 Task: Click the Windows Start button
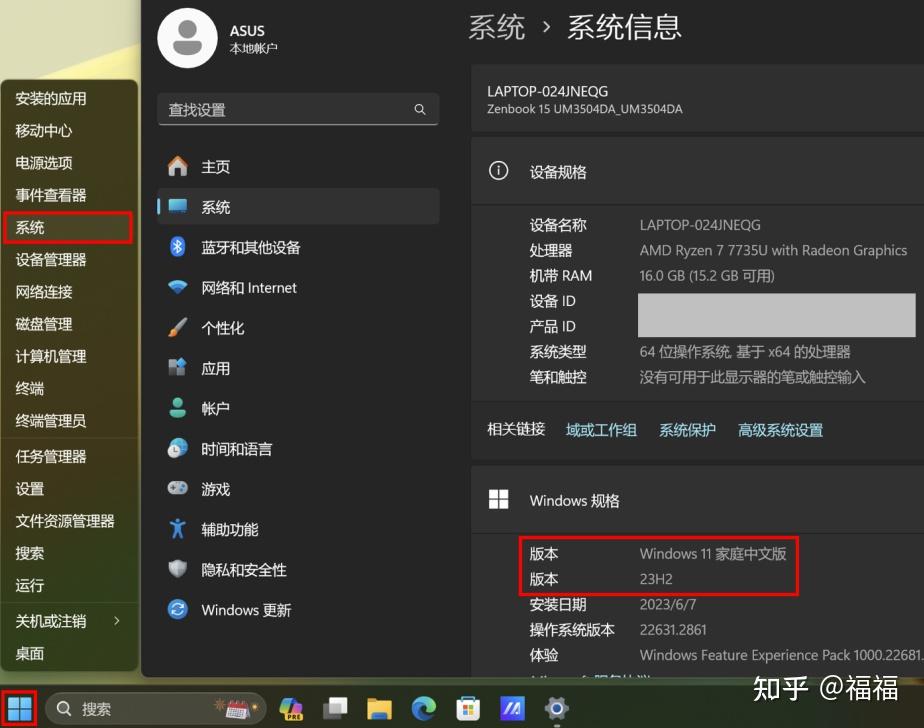tap(18, 709)
